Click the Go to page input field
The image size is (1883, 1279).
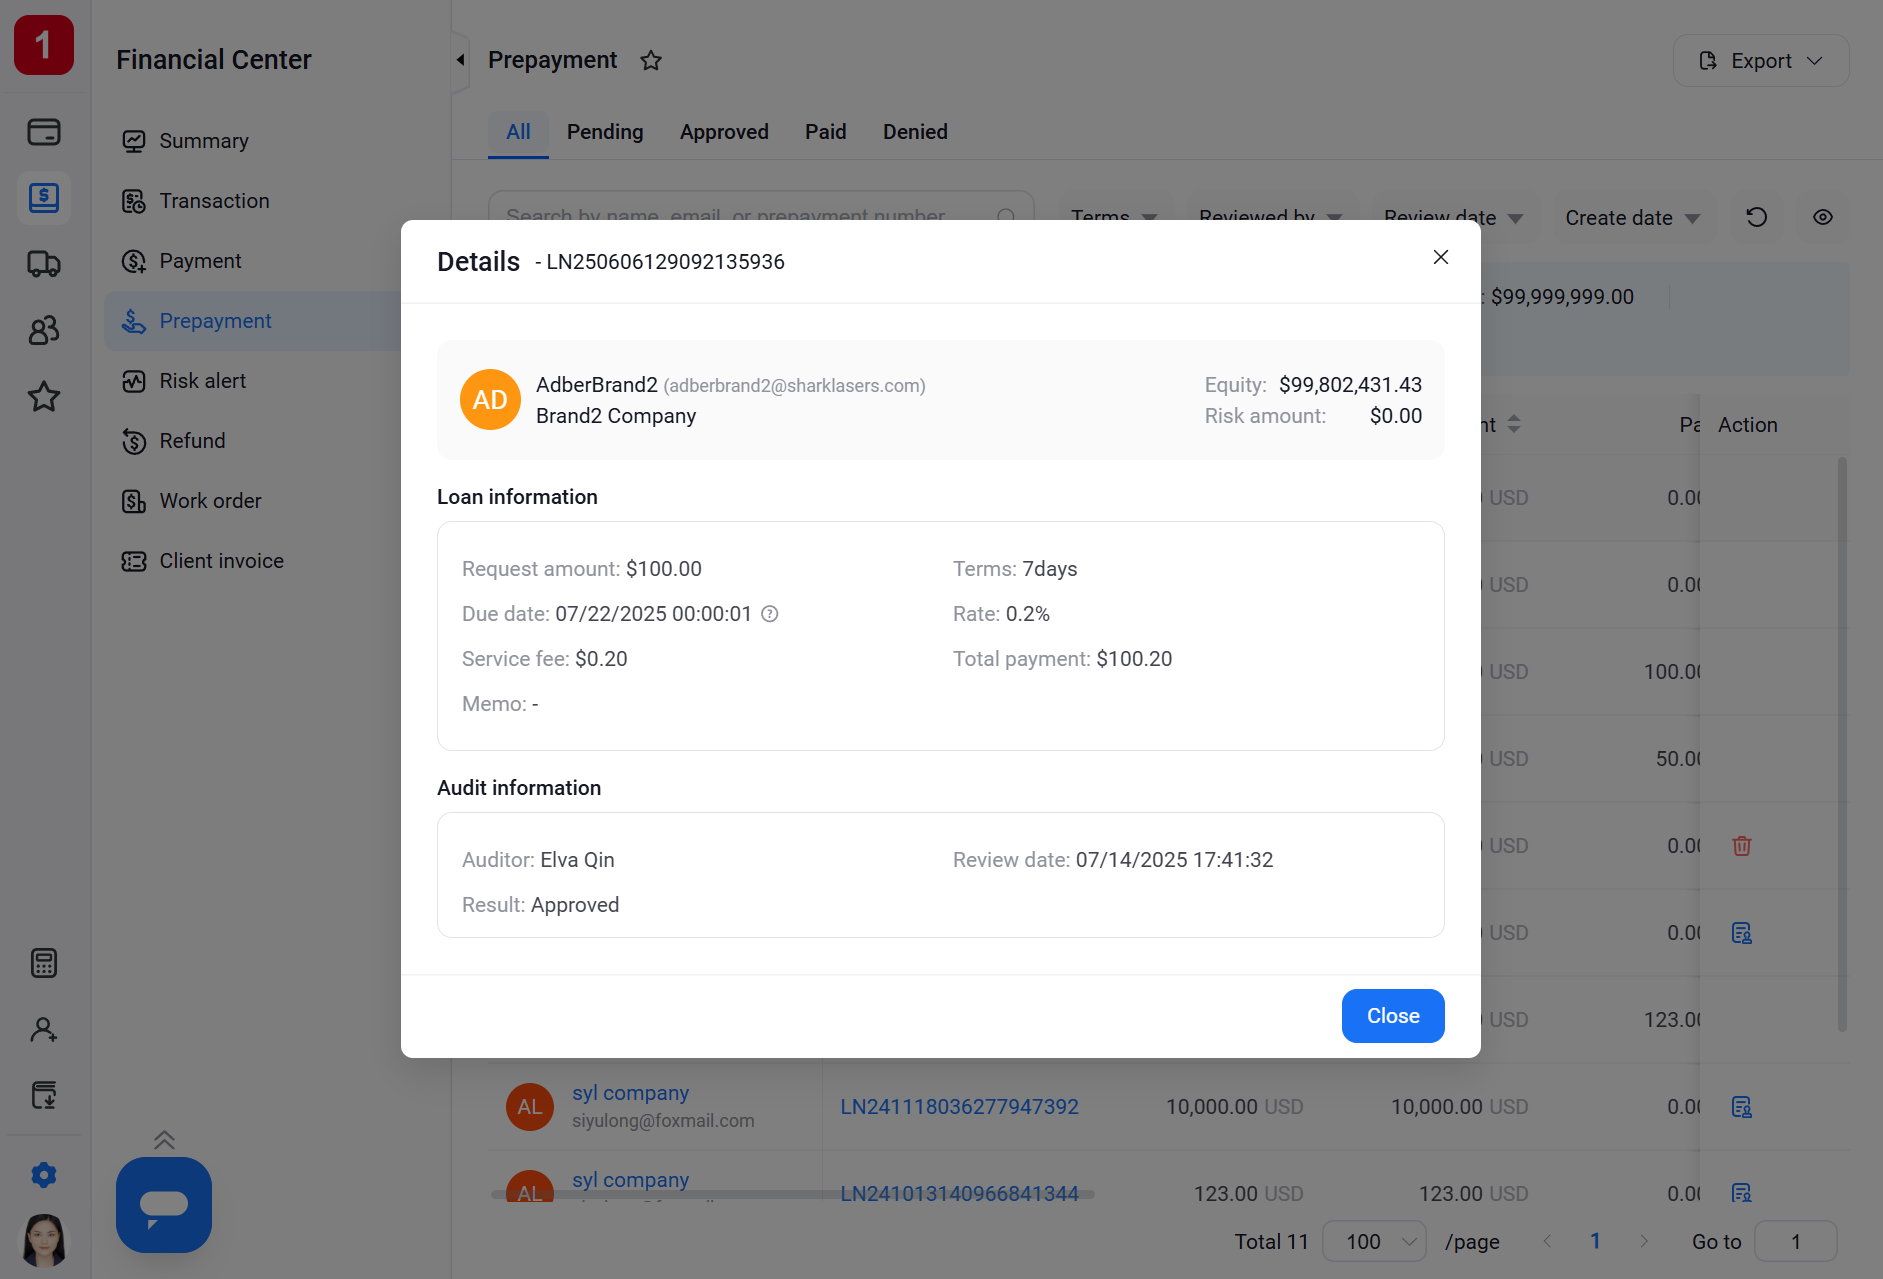click(x=1796, y=1242)
